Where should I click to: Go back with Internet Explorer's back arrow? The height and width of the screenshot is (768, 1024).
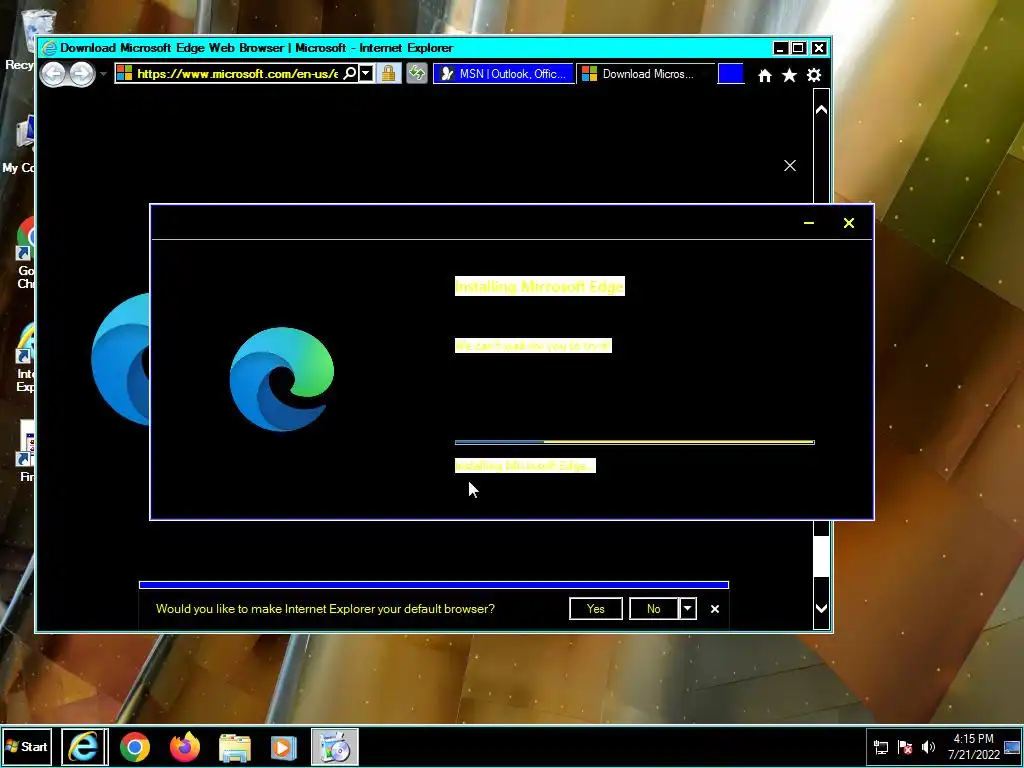point(53,74)
